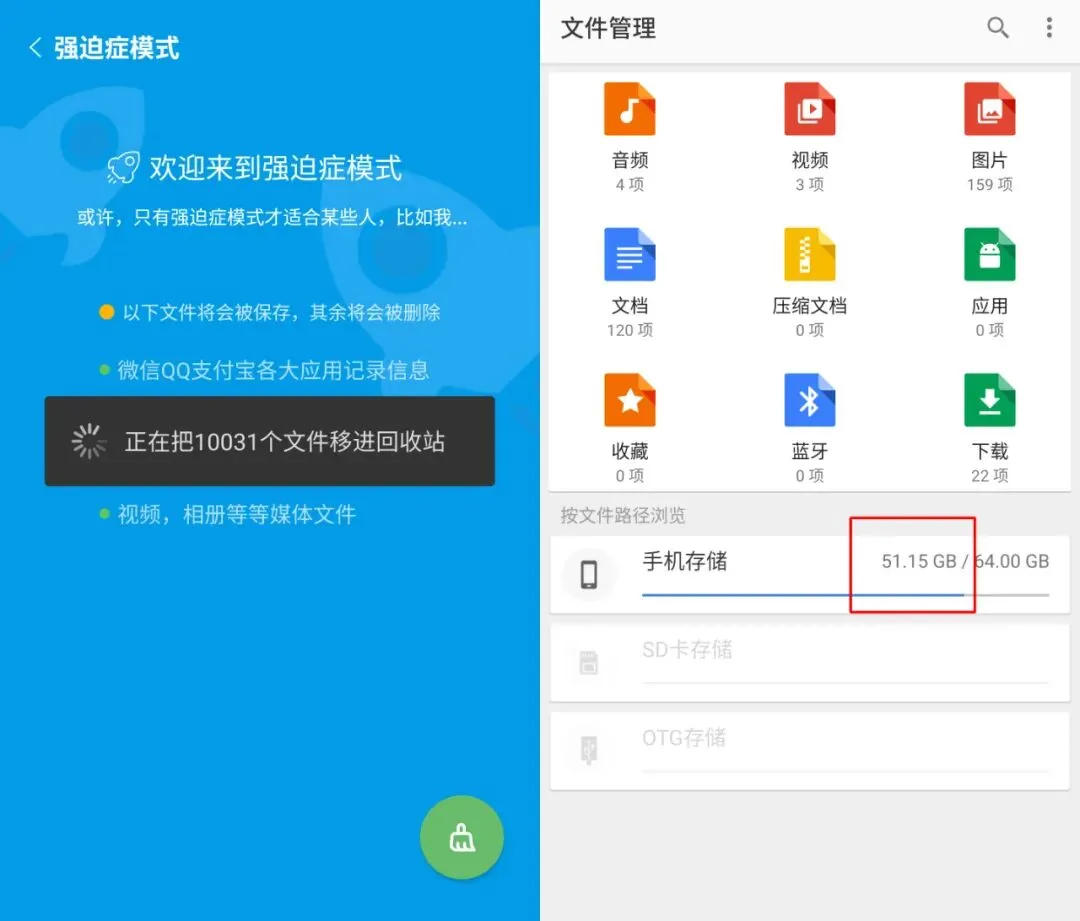
Task: Open the SD卡存储 entry
Action: [x=809, y=663]
